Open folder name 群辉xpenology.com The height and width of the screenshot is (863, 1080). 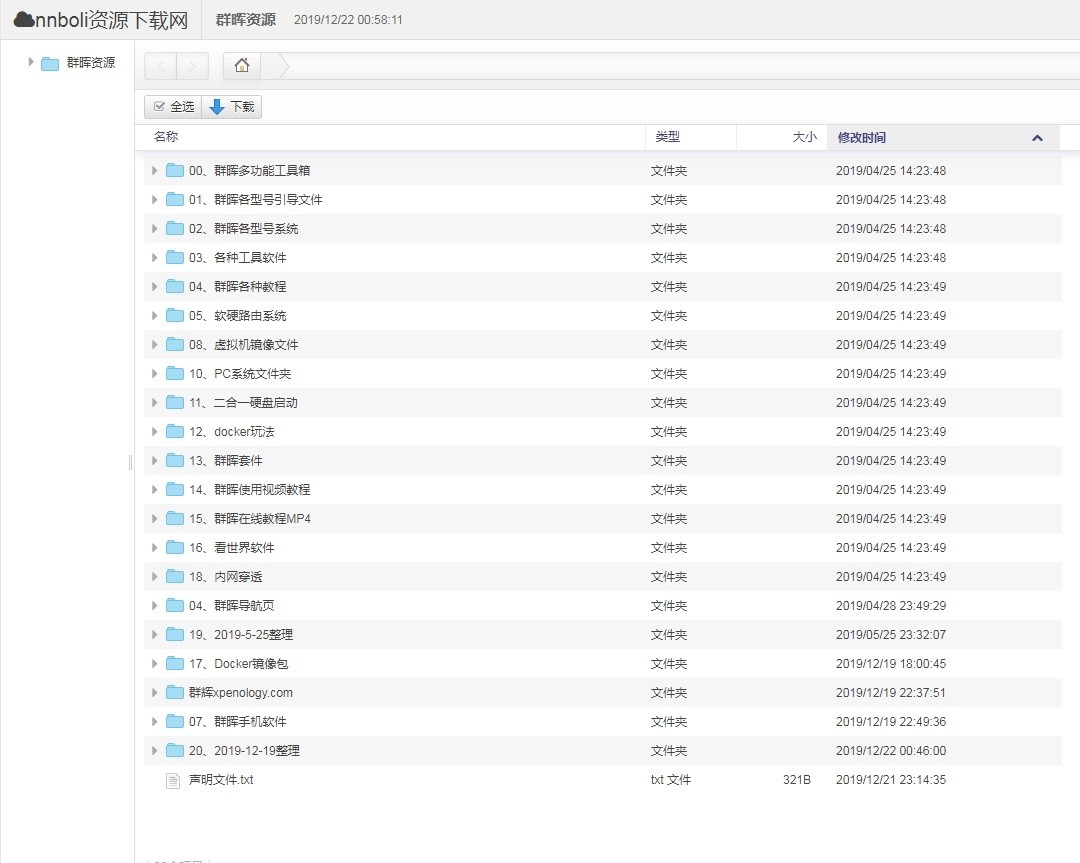(x=240, y=693)
